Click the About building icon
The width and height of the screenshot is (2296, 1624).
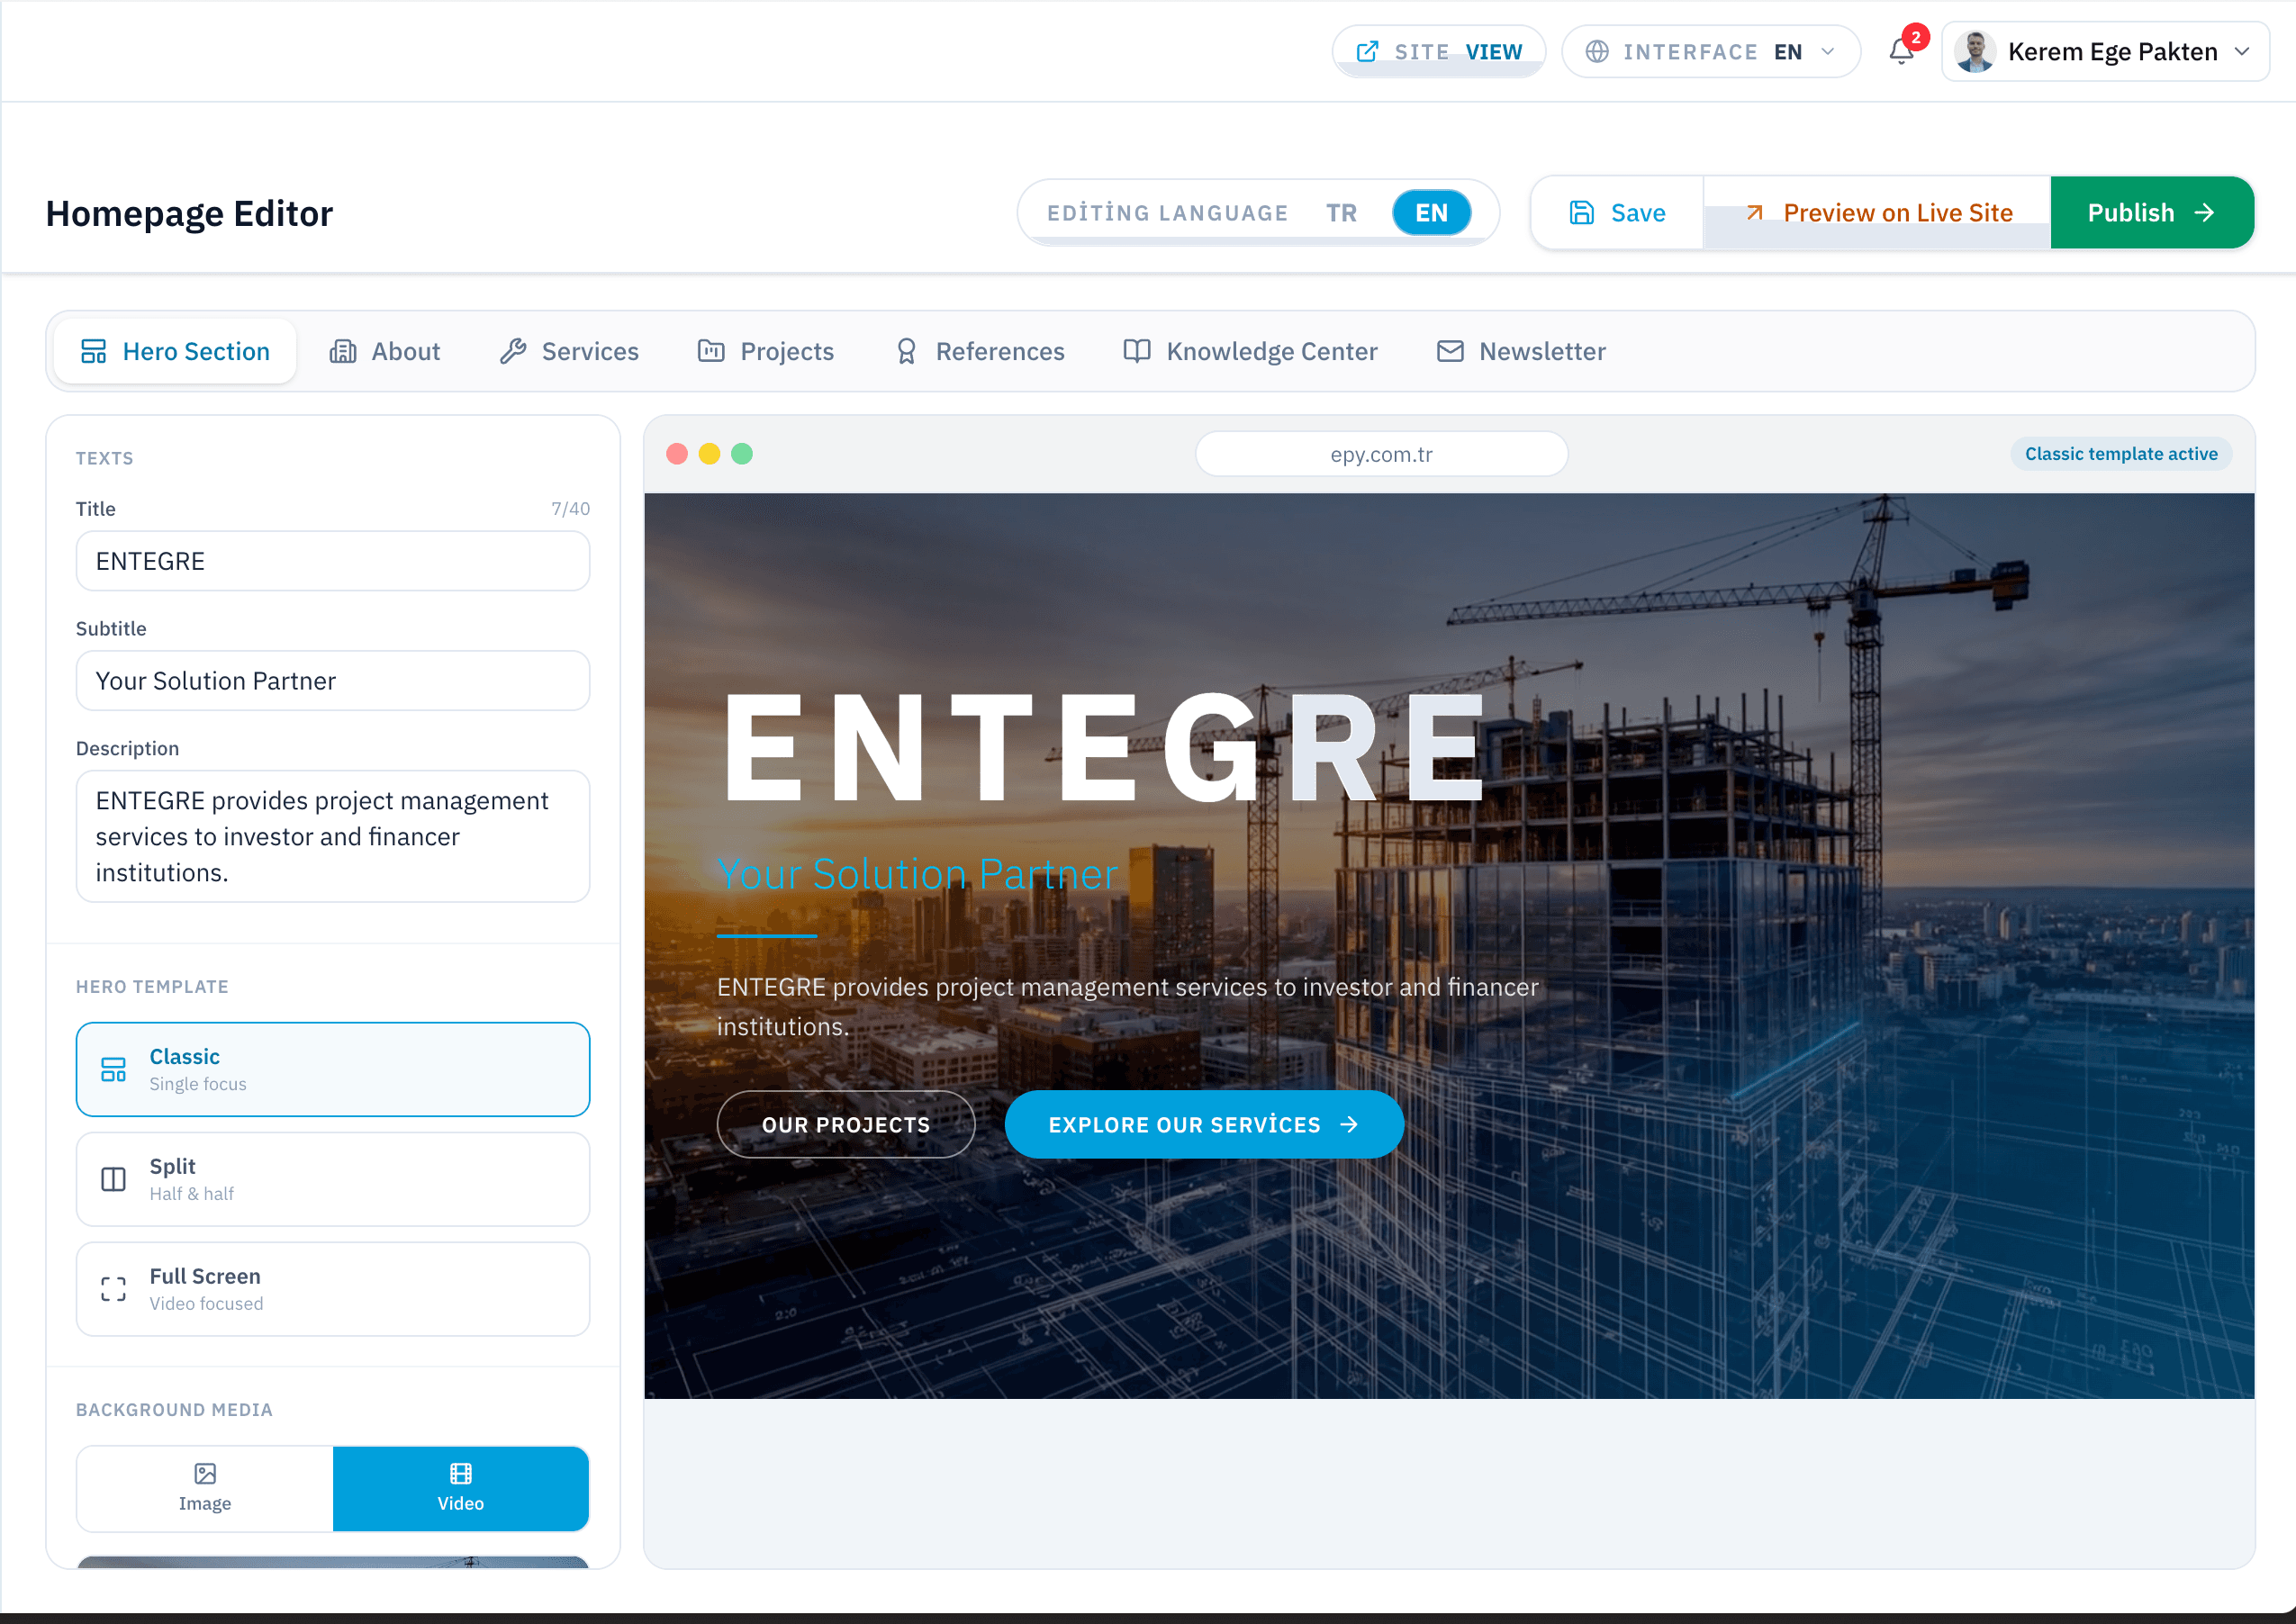tap(342, 351)
